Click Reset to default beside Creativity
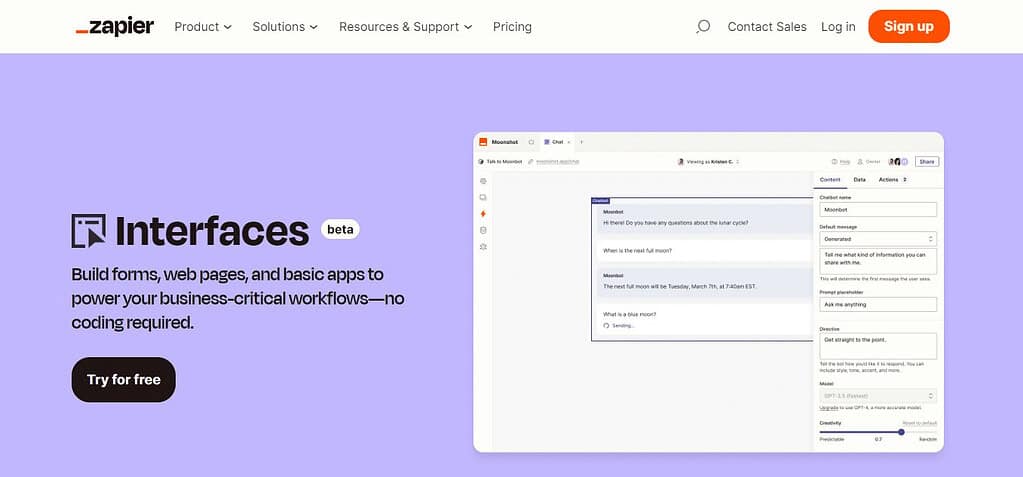 [919, 423]
